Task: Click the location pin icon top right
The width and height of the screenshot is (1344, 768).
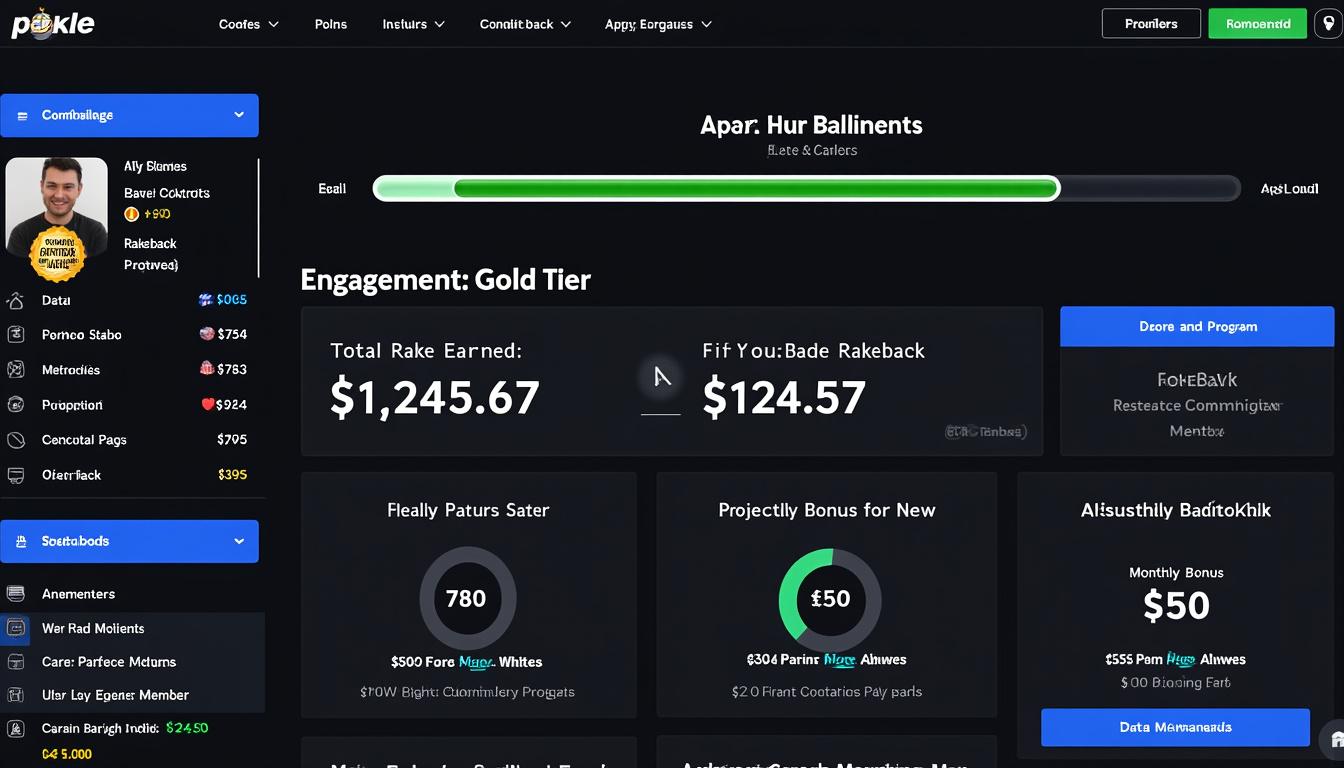Action: [1326, 22]
